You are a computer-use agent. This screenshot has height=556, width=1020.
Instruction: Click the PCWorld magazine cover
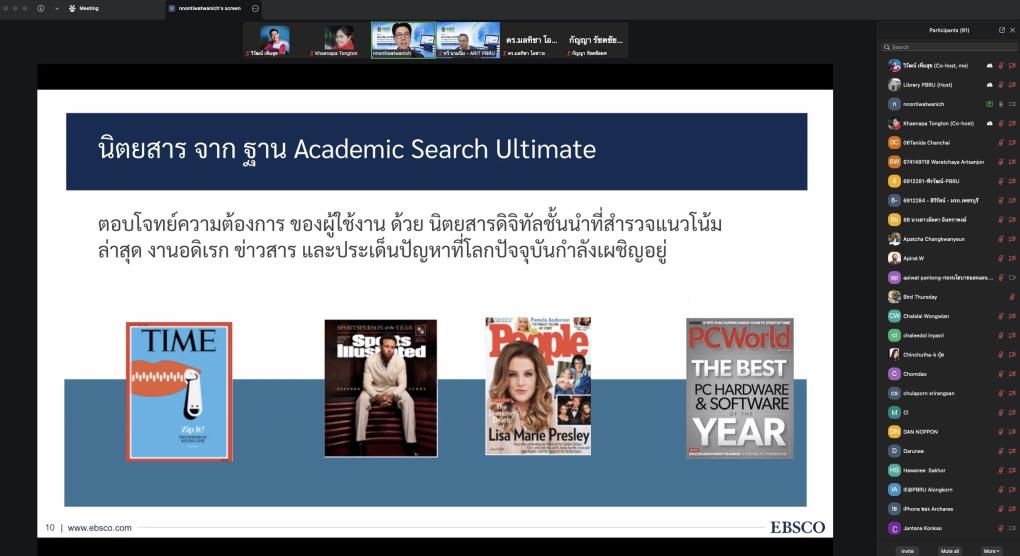point(740,388)
